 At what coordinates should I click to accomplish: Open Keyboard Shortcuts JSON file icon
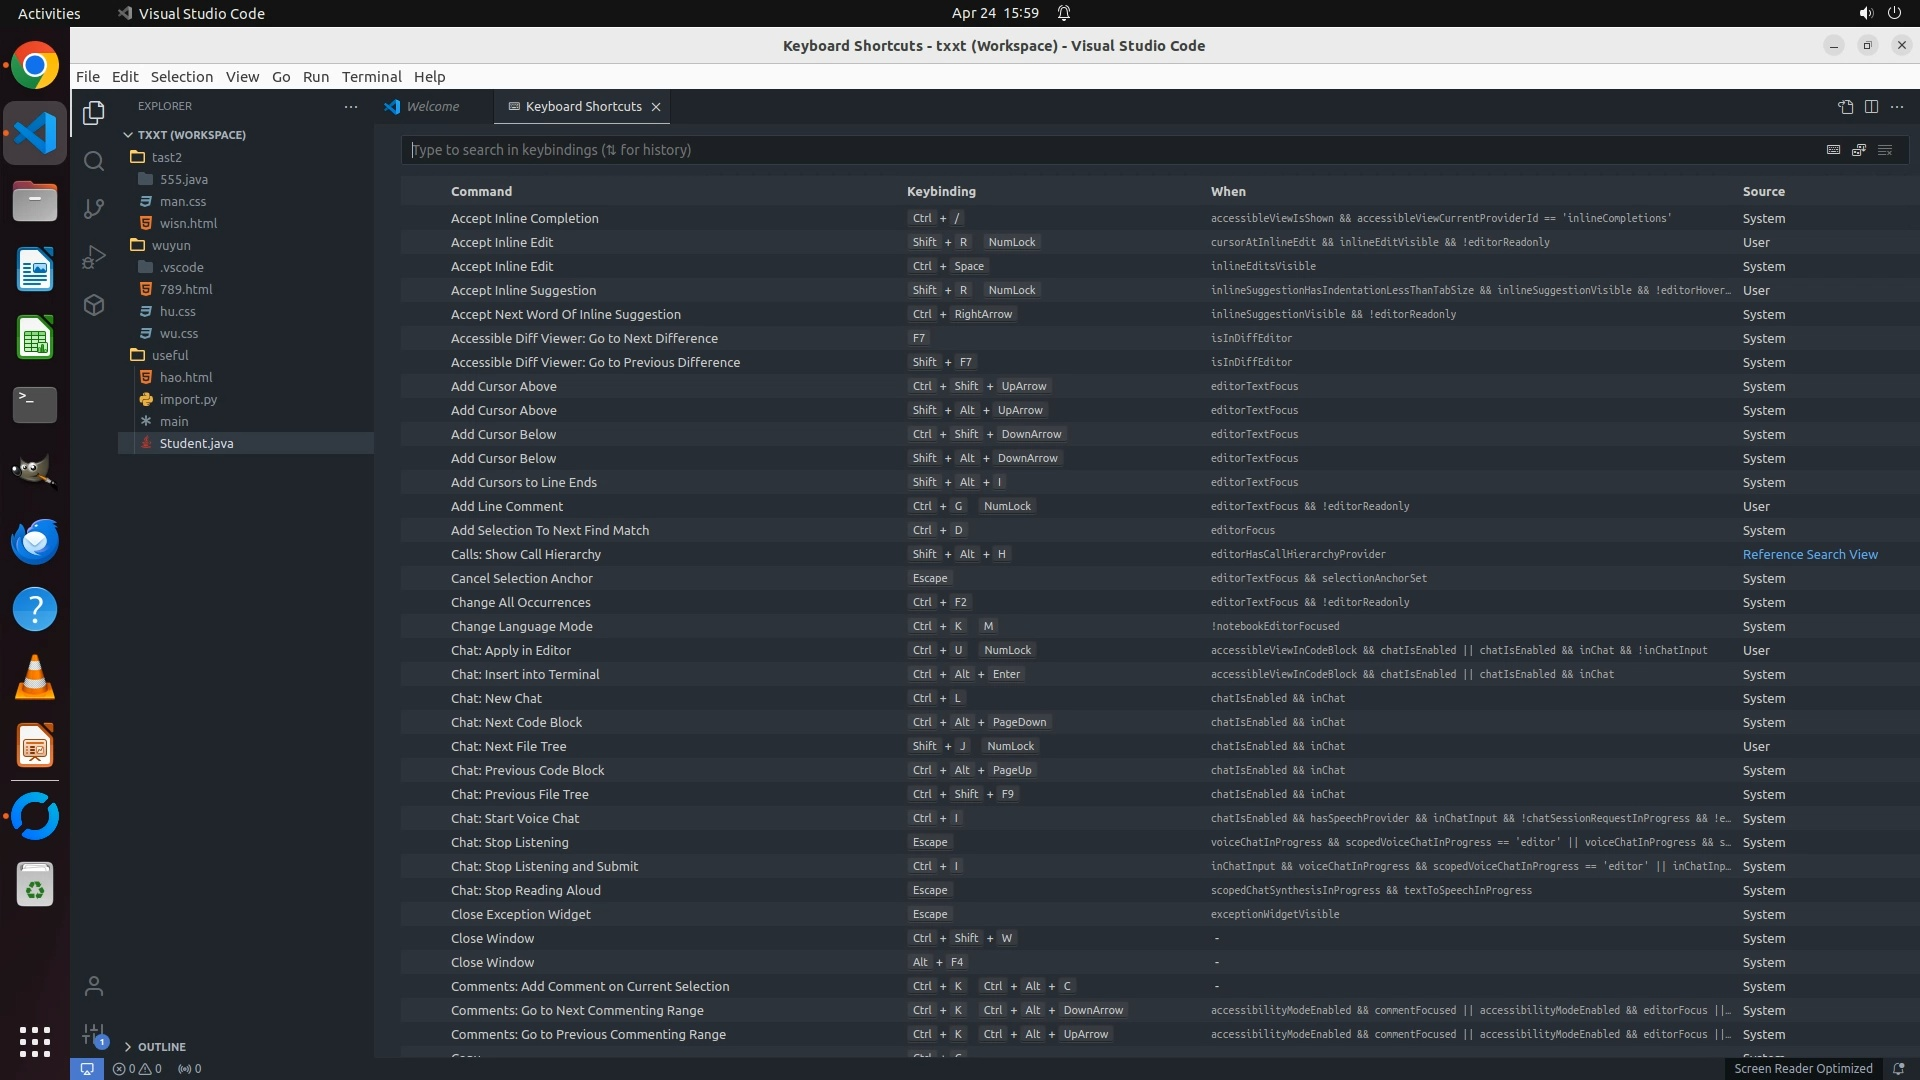pos(1845,107)
